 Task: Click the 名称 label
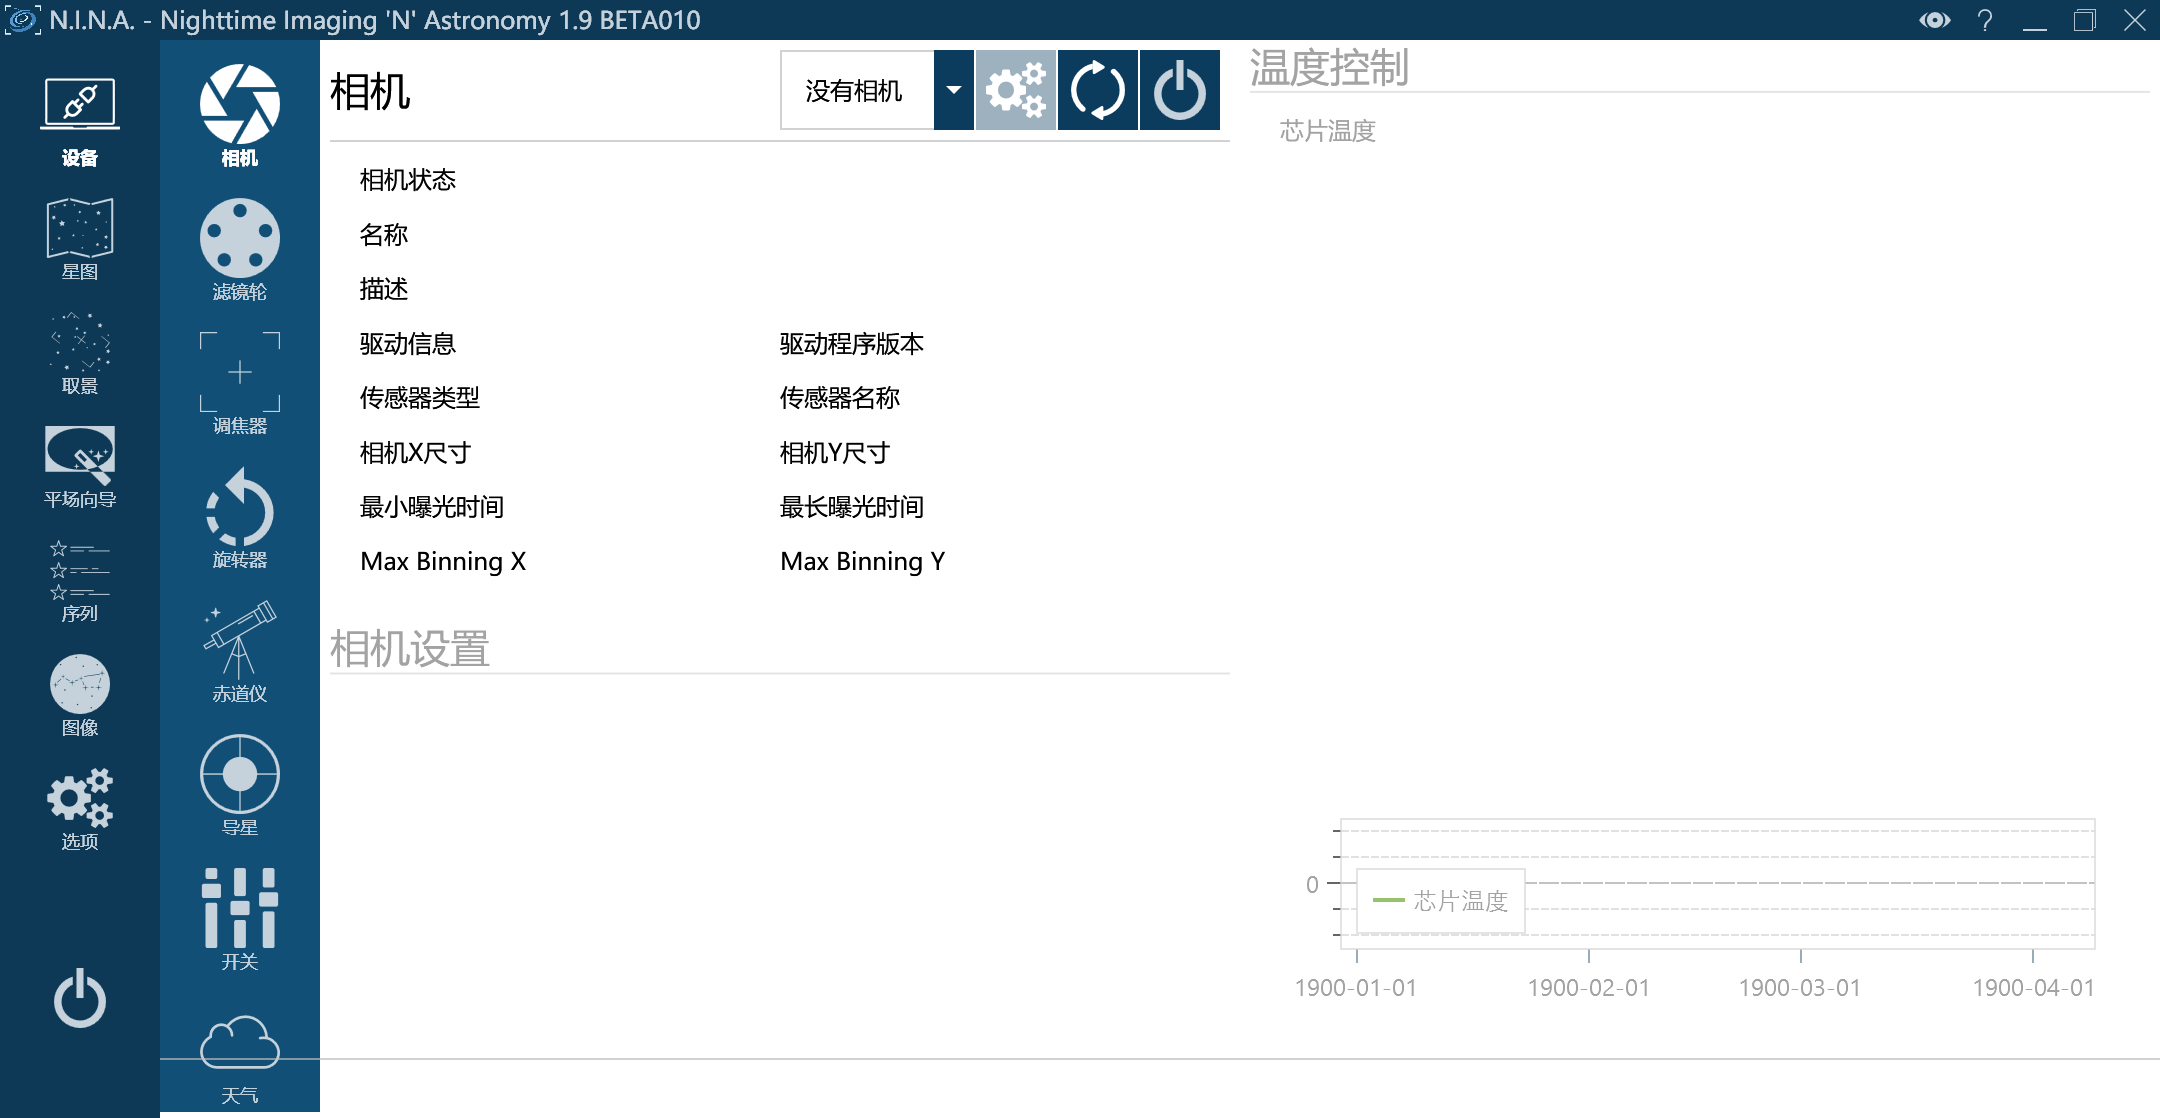(x=384, y=235)
